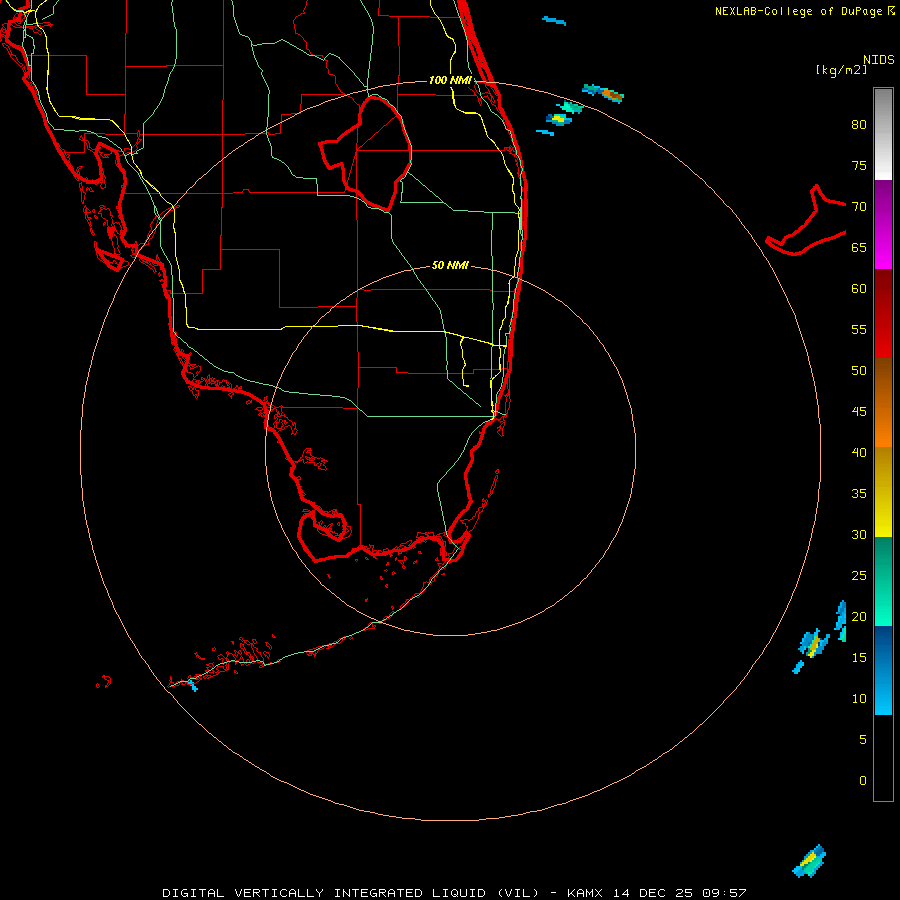Click the 5 value on color scale
This screenshot has width=900, height=900.
tap(863, 740)
